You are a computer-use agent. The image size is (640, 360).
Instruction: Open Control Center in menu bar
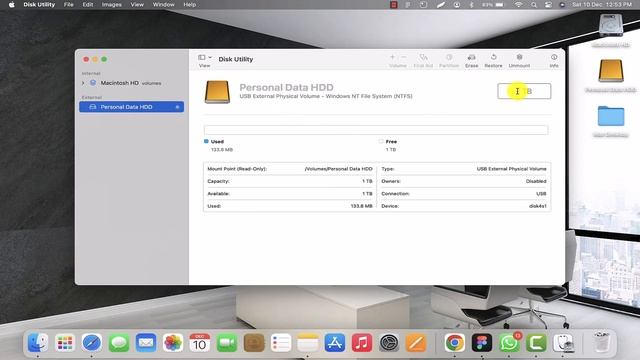click(x=548, y=4)
